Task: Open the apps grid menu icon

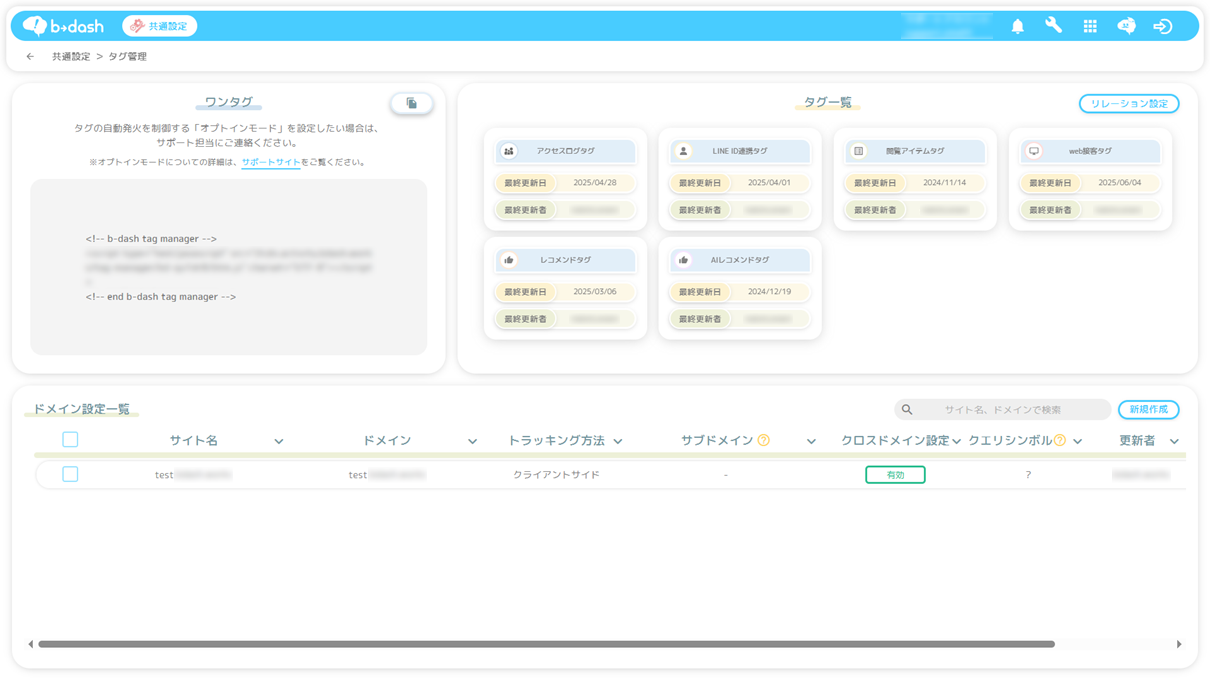Action: (x=1090, y=27)
